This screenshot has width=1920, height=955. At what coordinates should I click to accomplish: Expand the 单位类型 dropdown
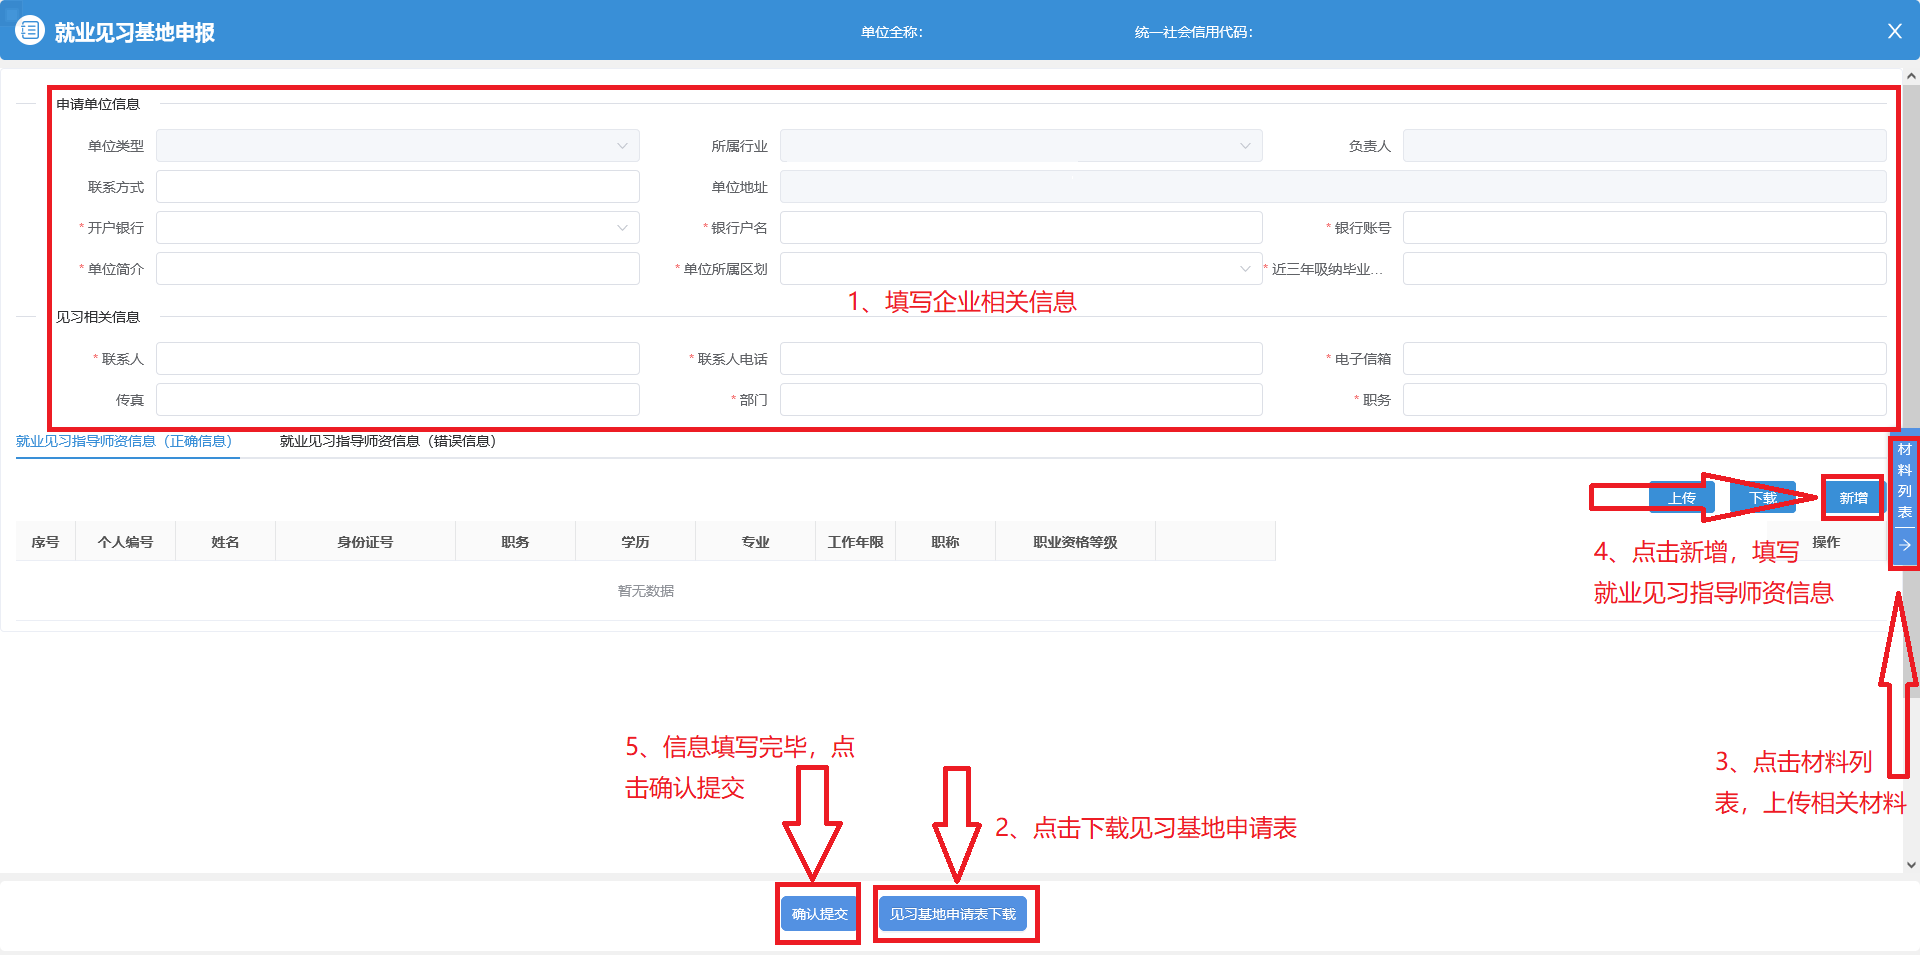397,146
